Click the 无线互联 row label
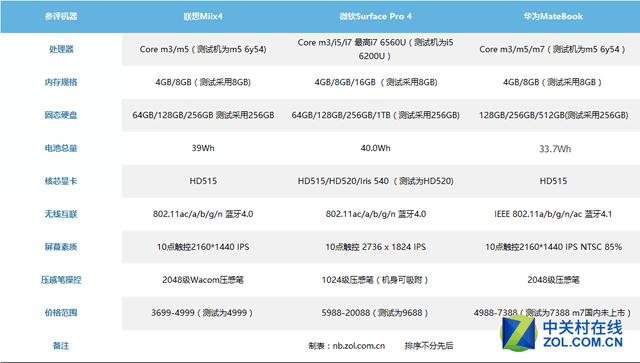 coord(61,214)
